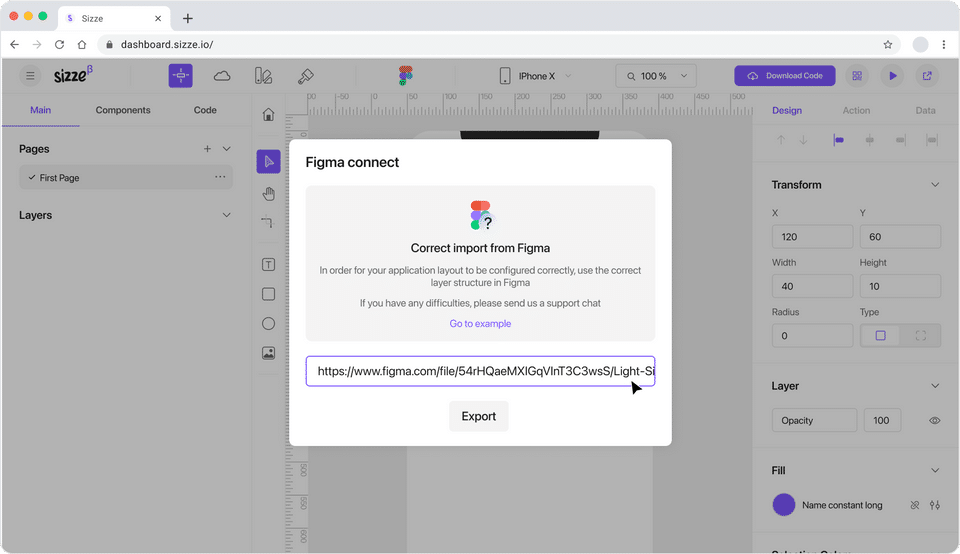Switch to the Main tab
Screen dimensions: 960x554
click(40, 110)
